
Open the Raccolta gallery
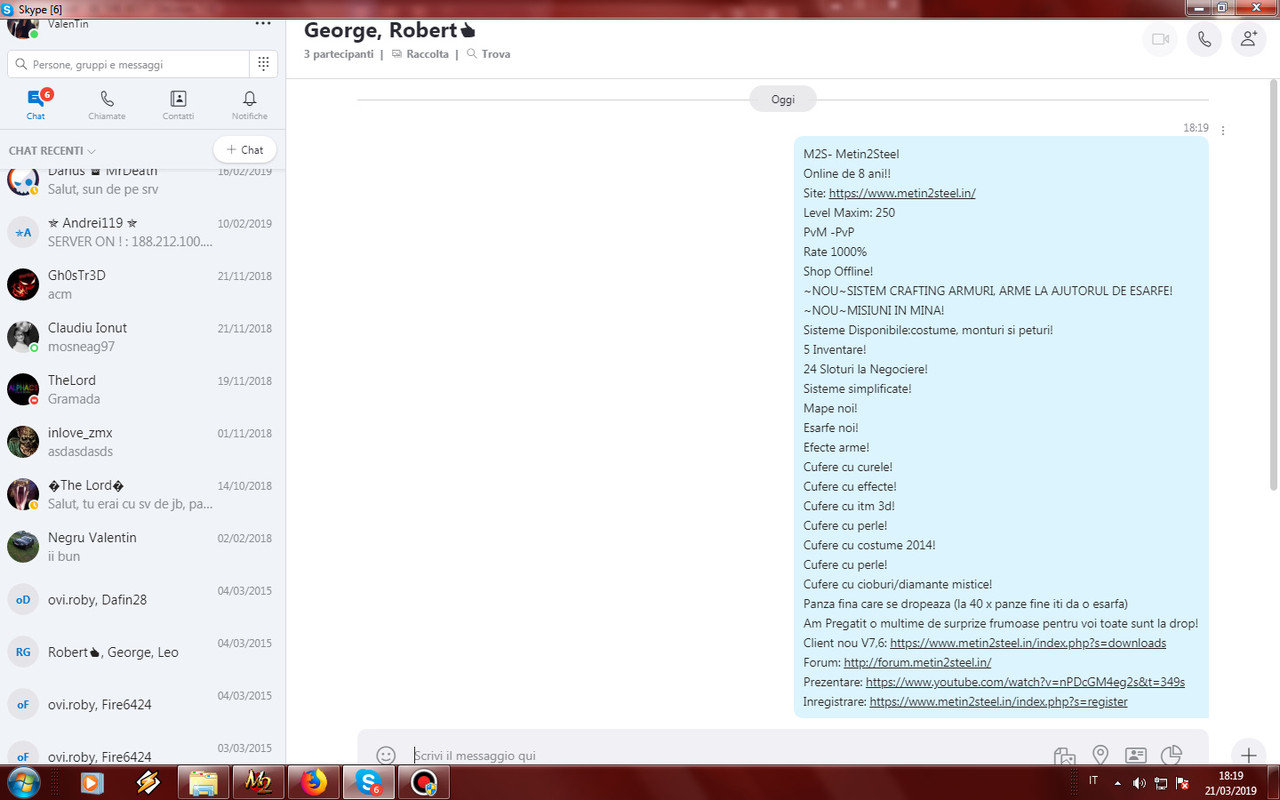[420, 54]
